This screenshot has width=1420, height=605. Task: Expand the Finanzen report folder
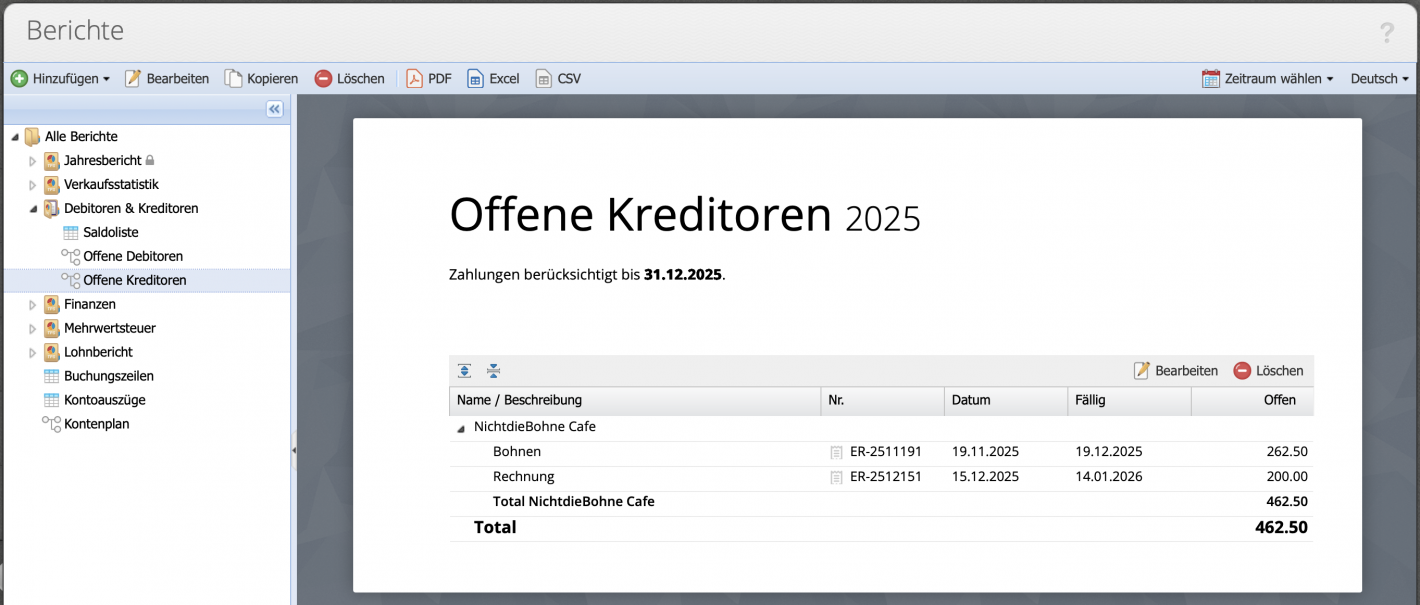33,305
